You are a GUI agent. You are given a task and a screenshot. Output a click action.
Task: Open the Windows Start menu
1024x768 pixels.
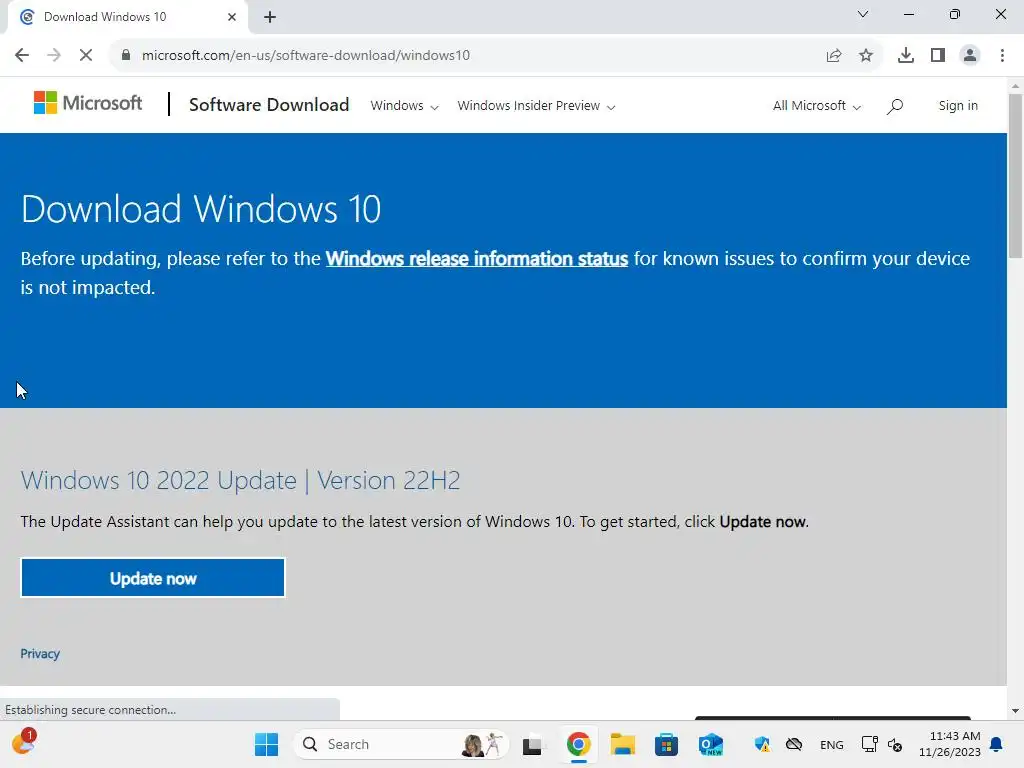(x=266, y=744)
